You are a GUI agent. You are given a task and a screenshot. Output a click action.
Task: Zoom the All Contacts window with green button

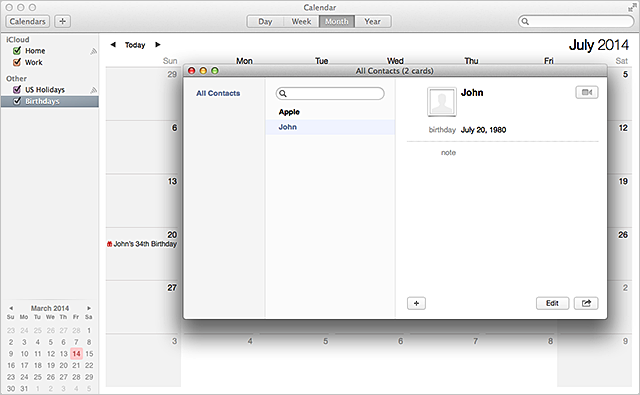(215, 71)
